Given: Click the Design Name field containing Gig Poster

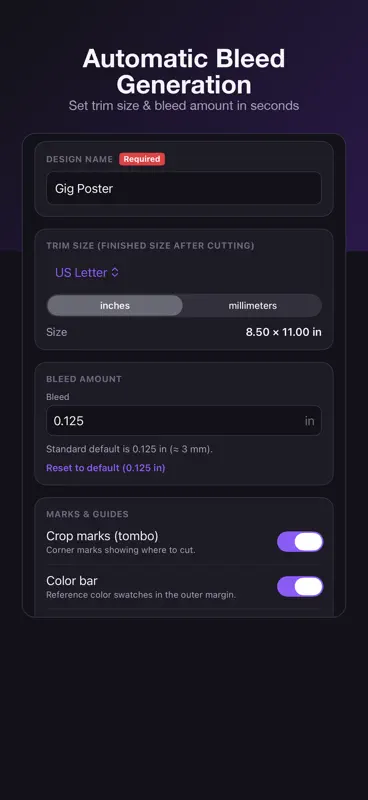Looking at the screenshot, I should [x=184, y=188].
